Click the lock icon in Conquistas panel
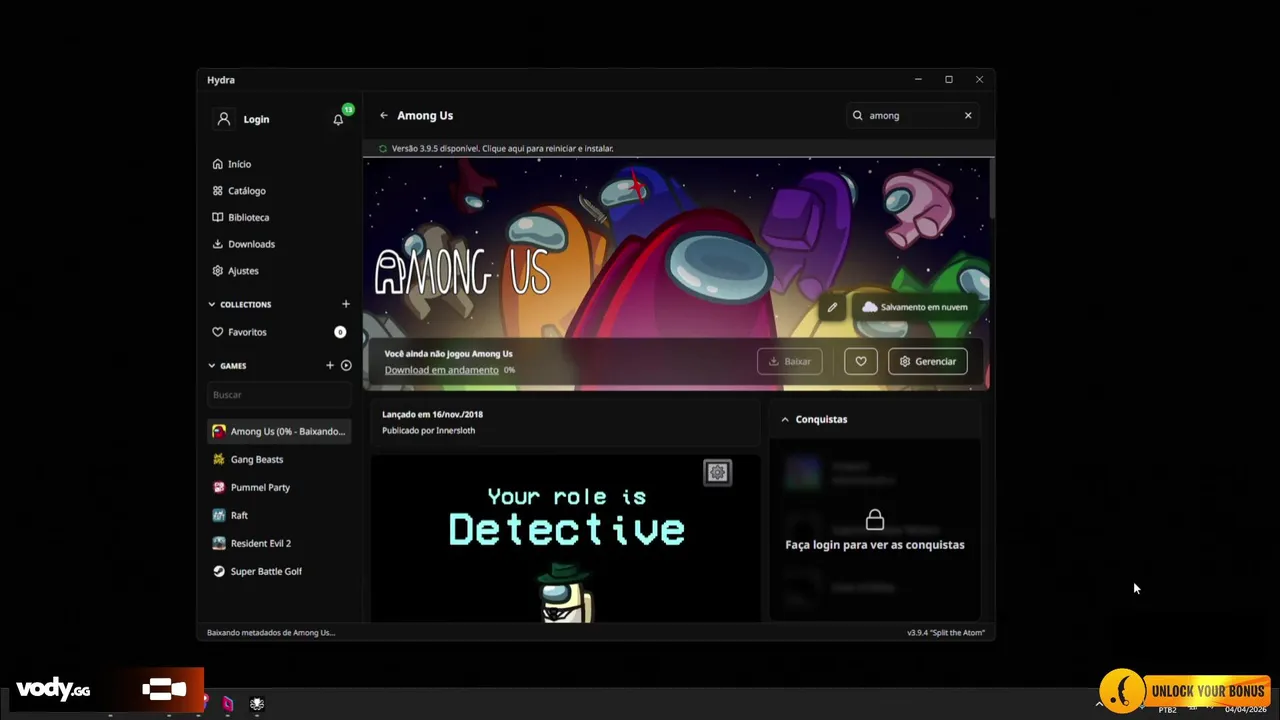1280x720 pixels. [875, 520]
